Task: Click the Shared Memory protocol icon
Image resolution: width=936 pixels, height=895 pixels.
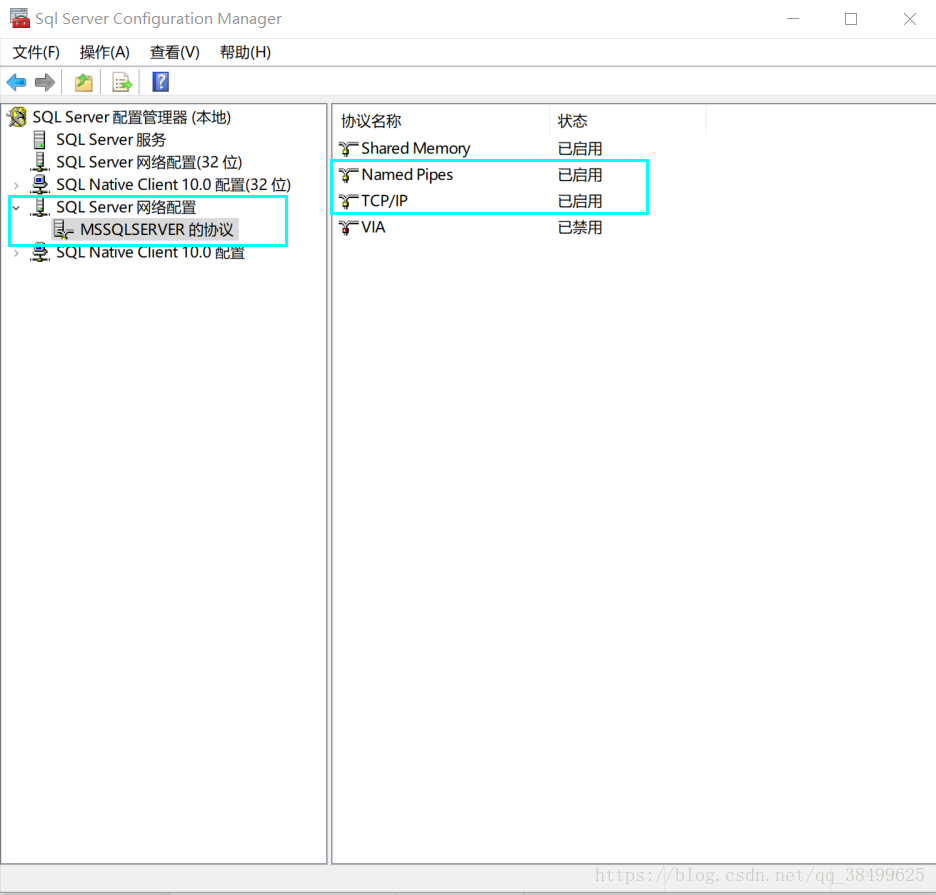Action: 348,148
